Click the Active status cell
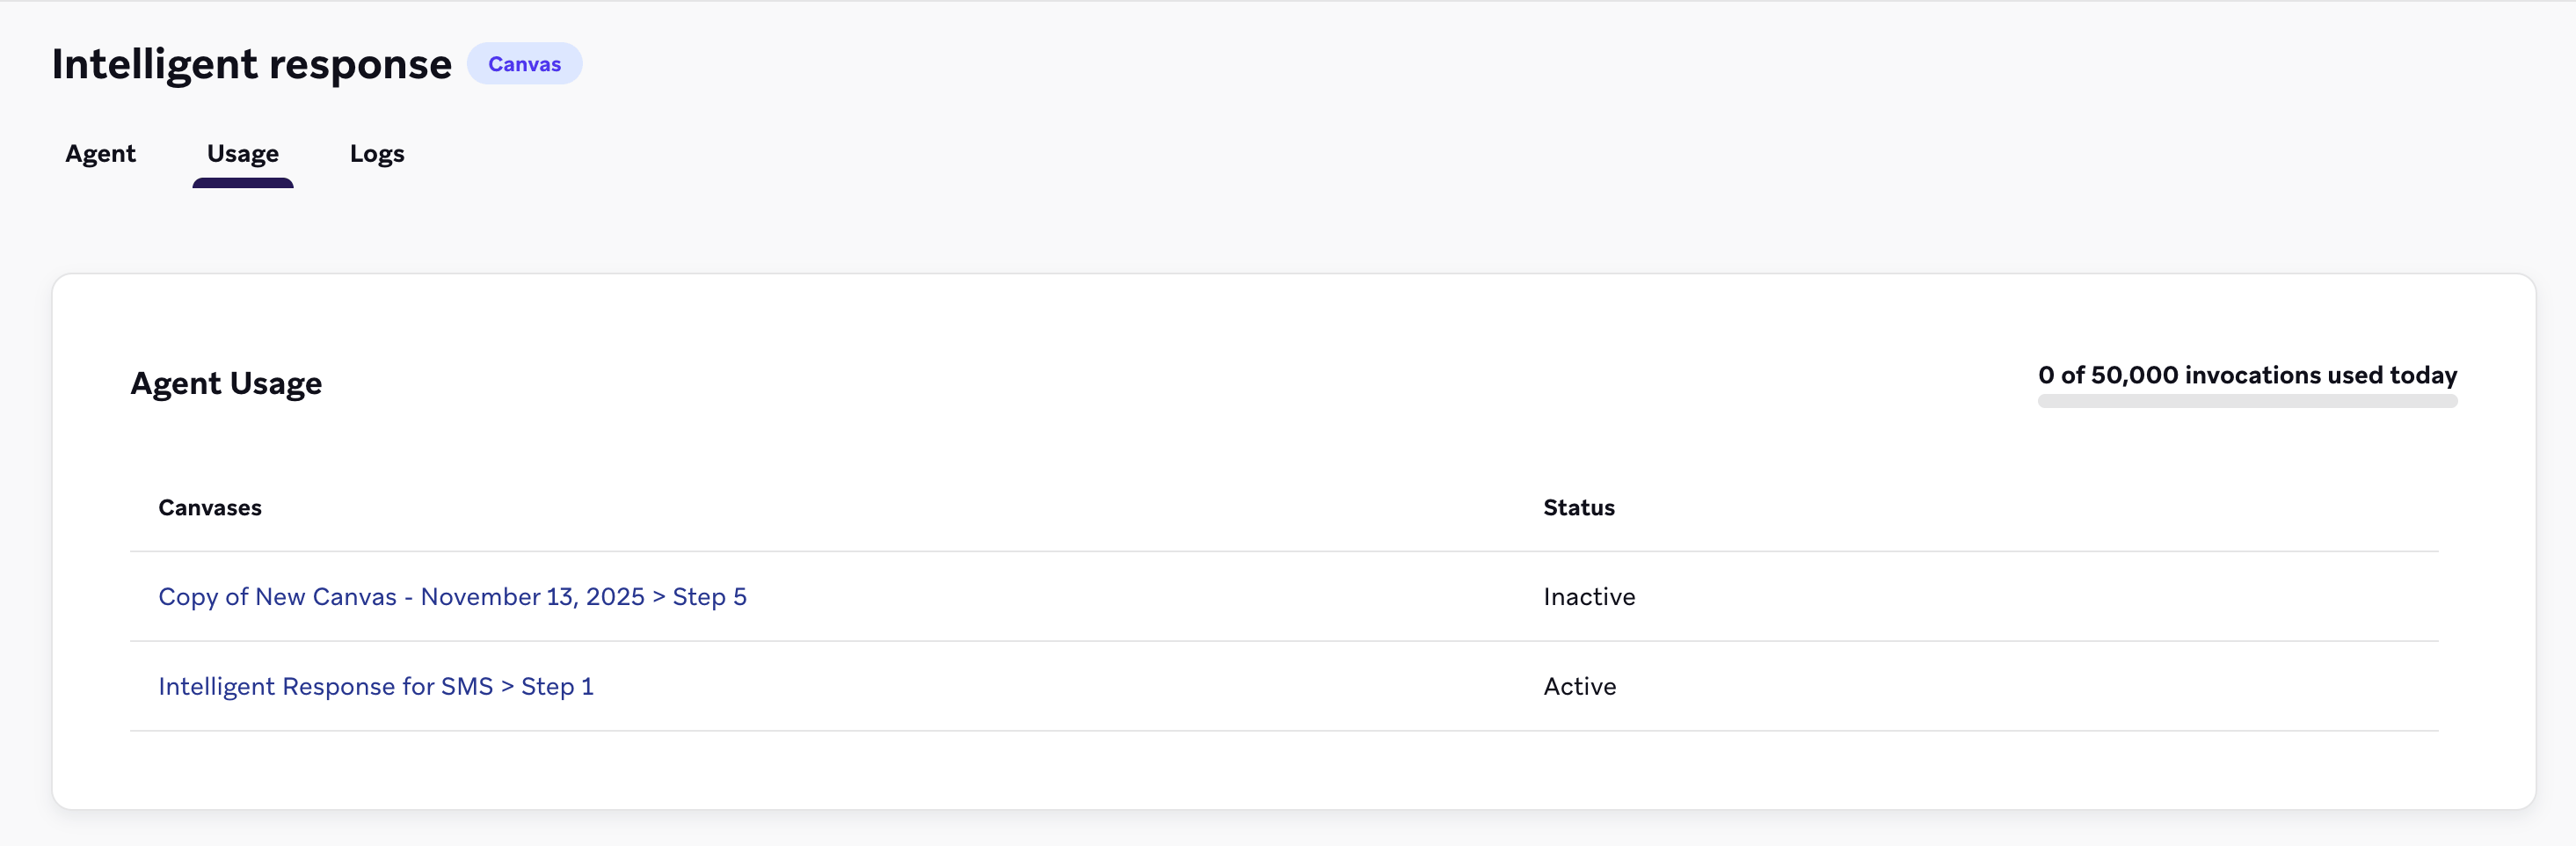Image resolution: width=2576 pixels, height=846 pixels. click(x=1579, y=687)
